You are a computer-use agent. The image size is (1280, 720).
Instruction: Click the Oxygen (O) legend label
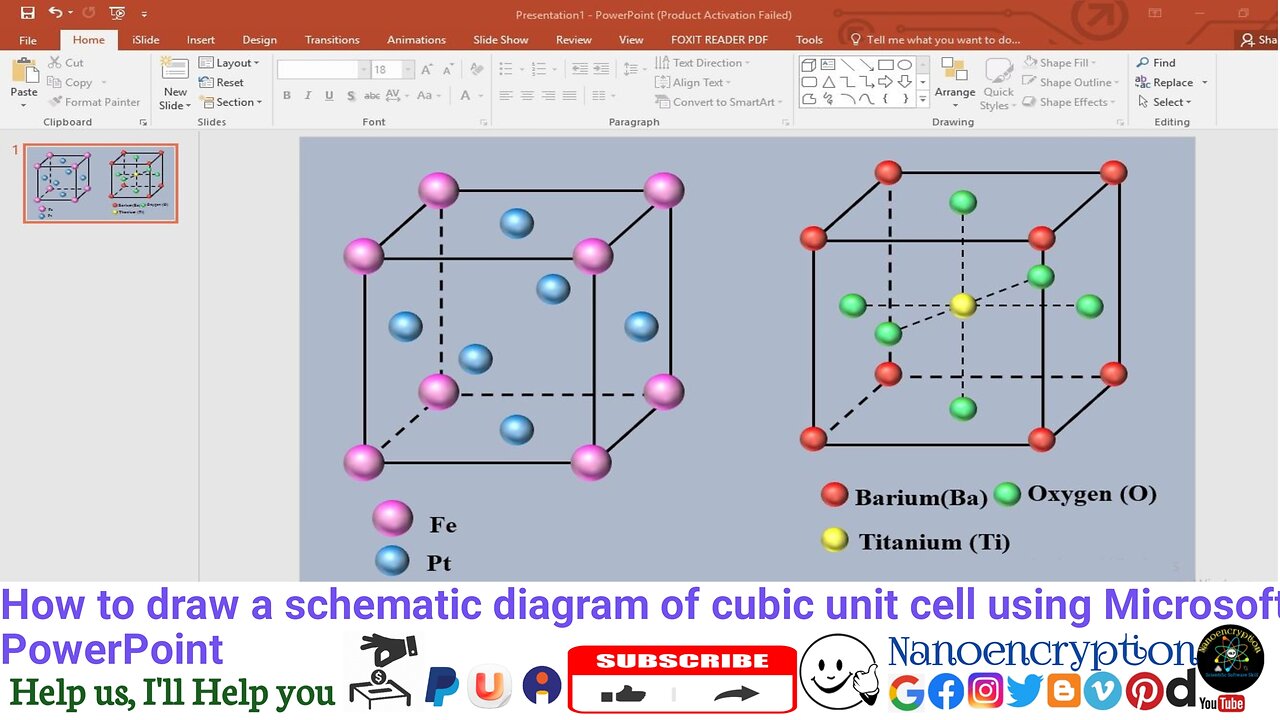pos(1092,493)
